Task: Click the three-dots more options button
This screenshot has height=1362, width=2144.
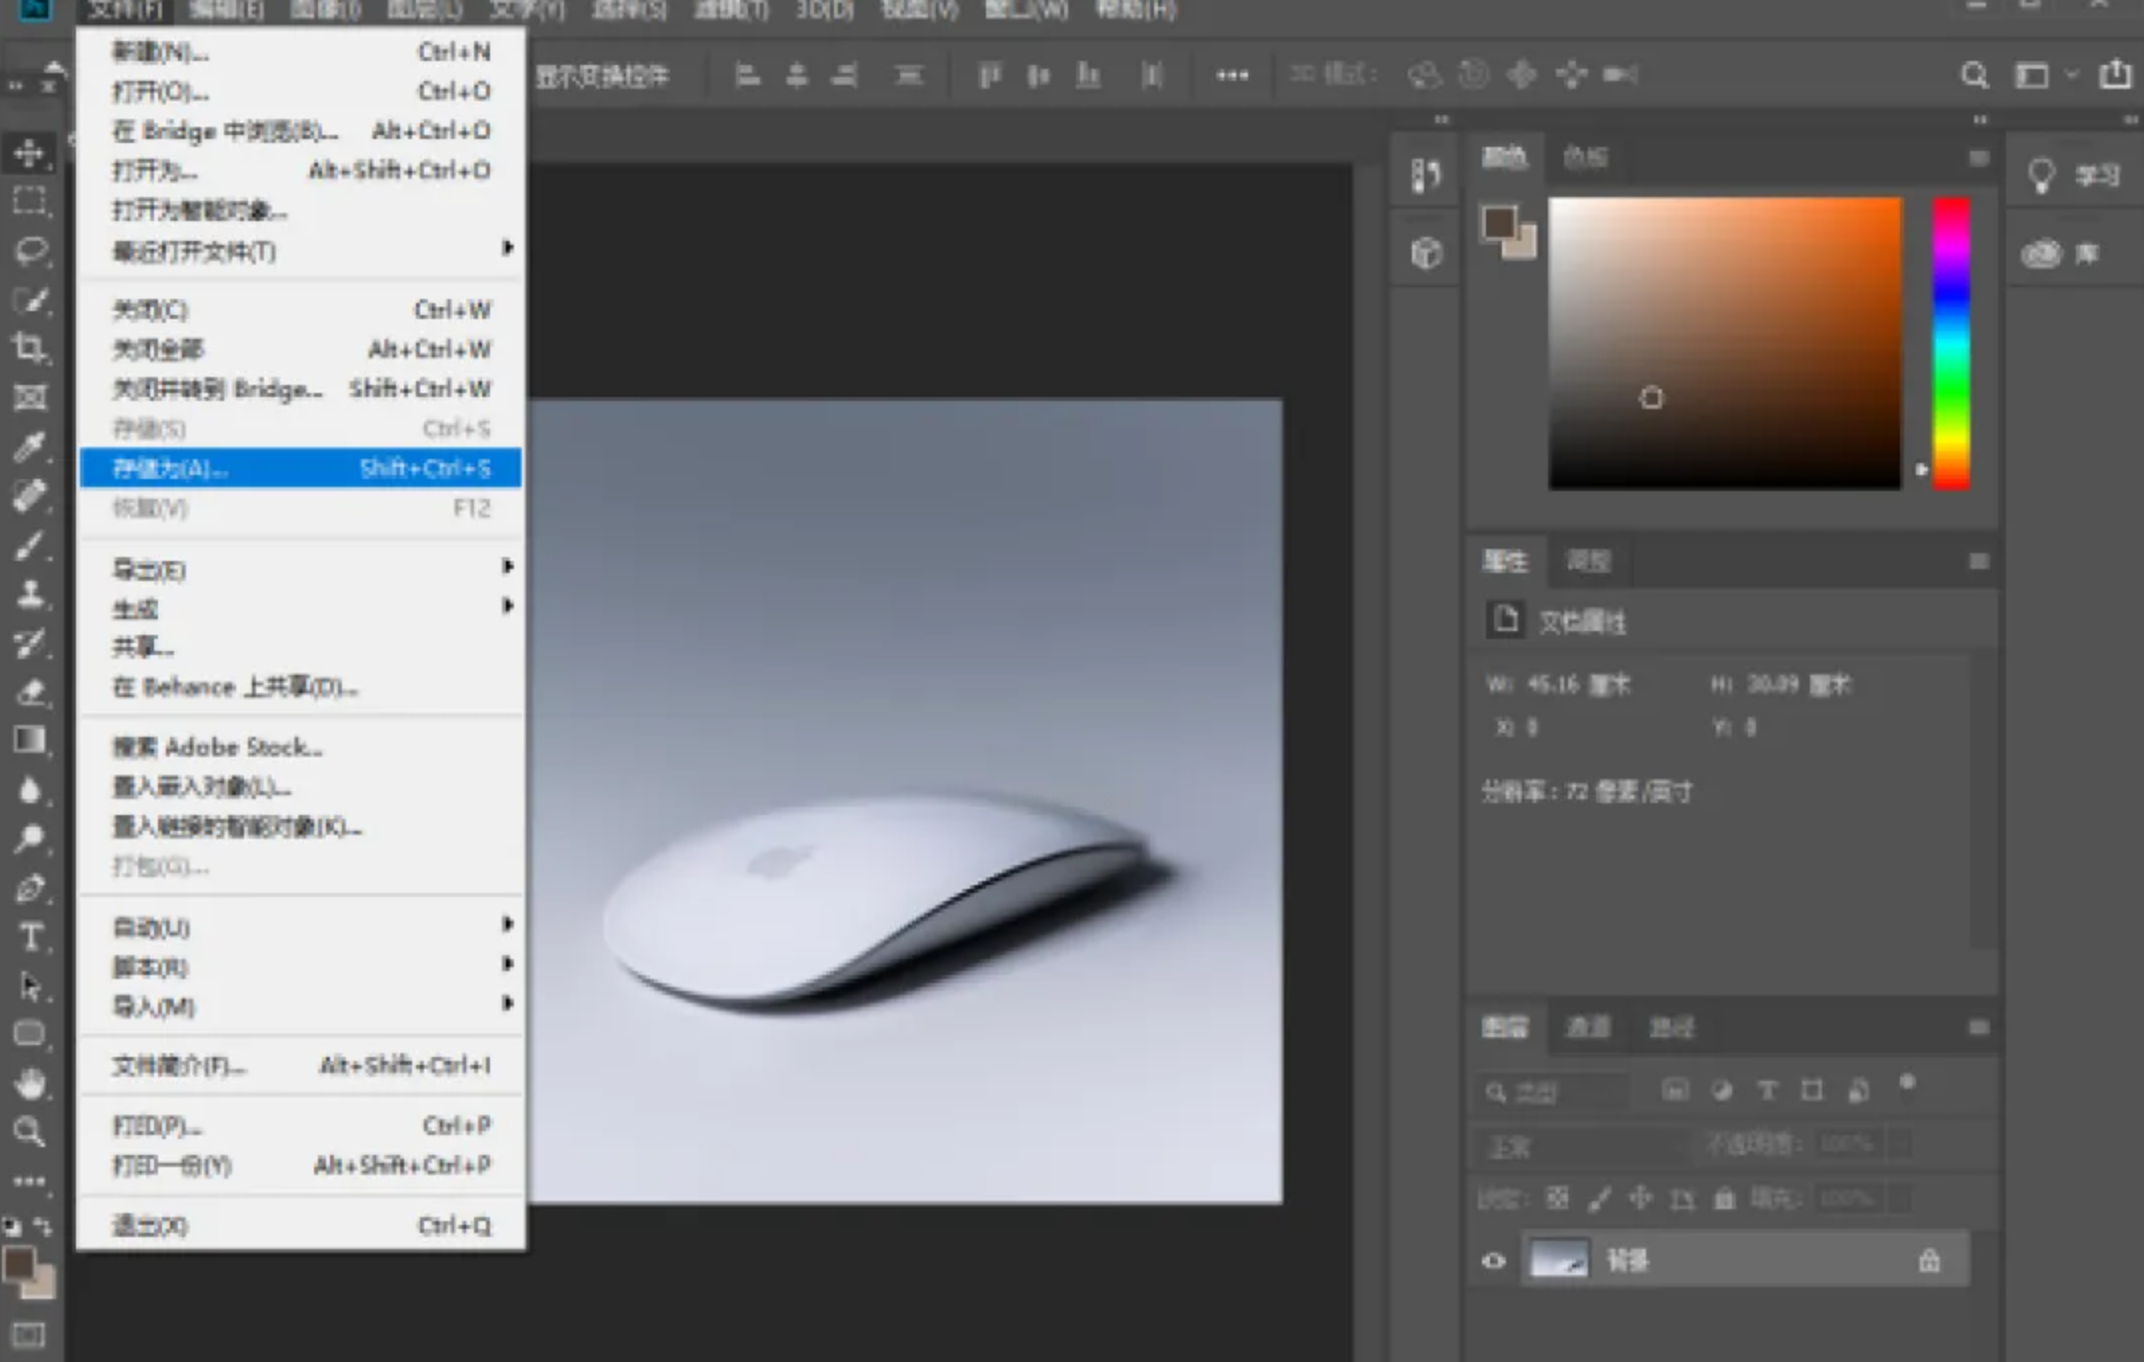Action: click(x=1232, y=76)
